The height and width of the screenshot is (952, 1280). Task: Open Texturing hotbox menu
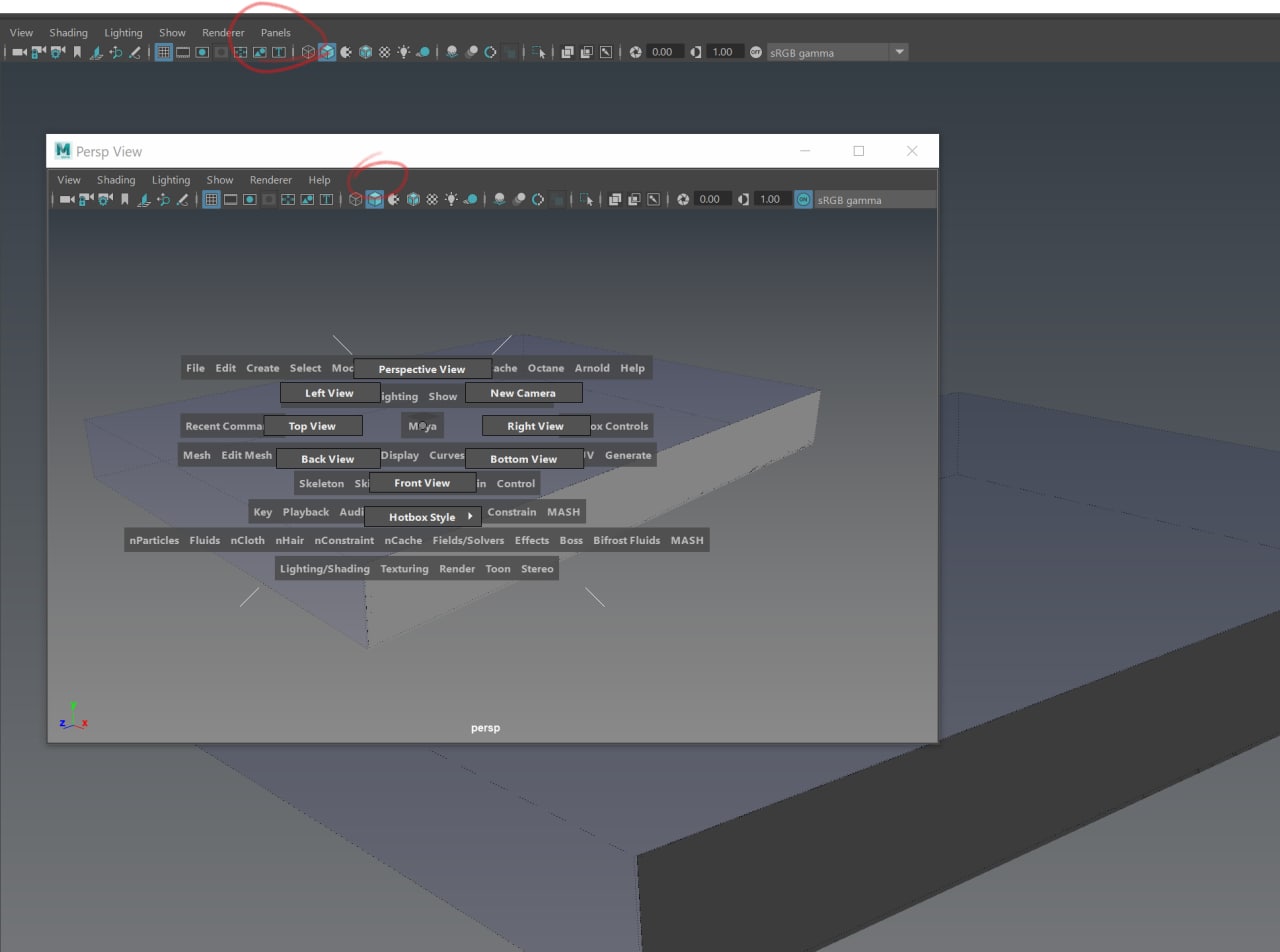(404, 569)
